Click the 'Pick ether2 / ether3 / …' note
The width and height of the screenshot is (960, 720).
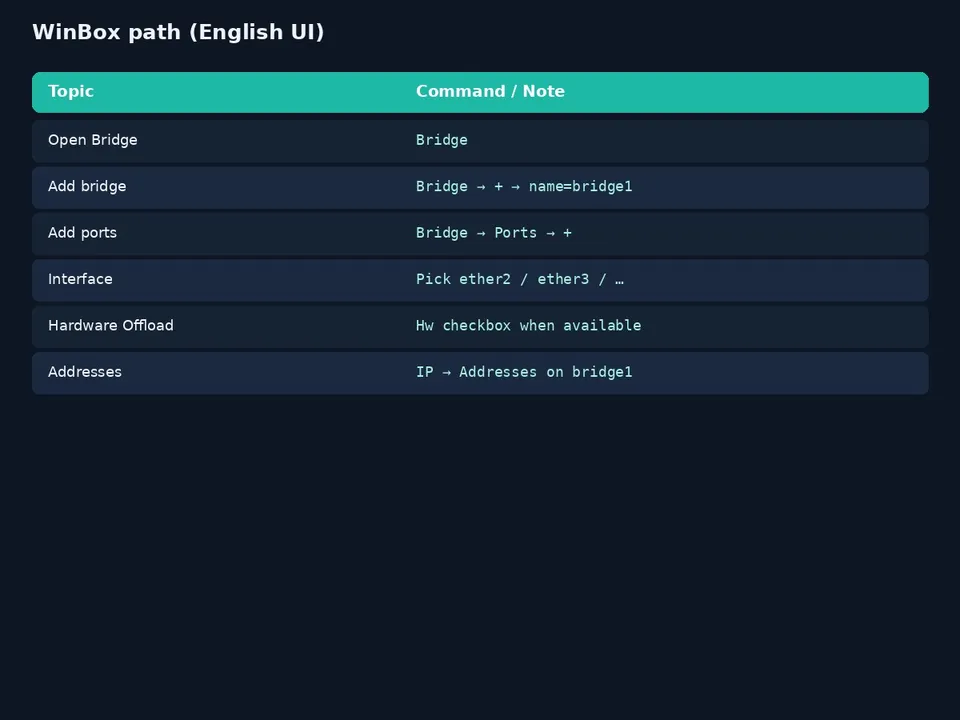tap(520, 279)
